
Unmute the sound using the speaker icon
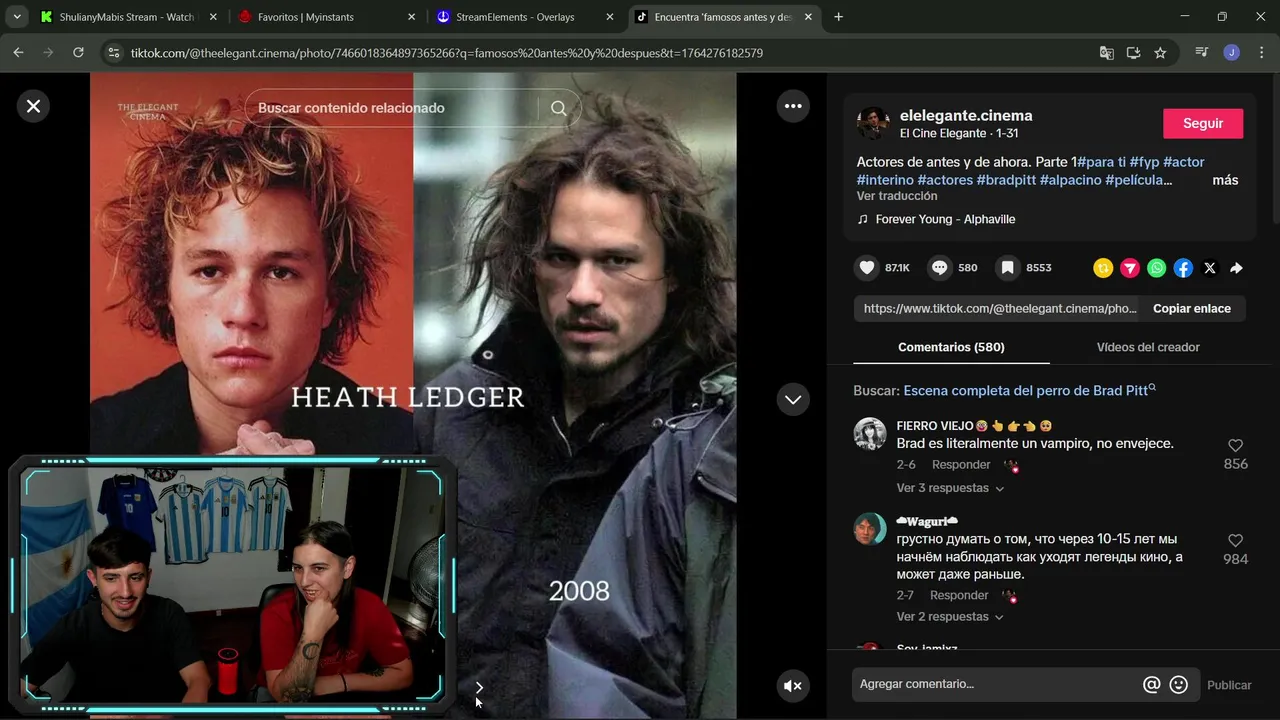pos(793,686)
